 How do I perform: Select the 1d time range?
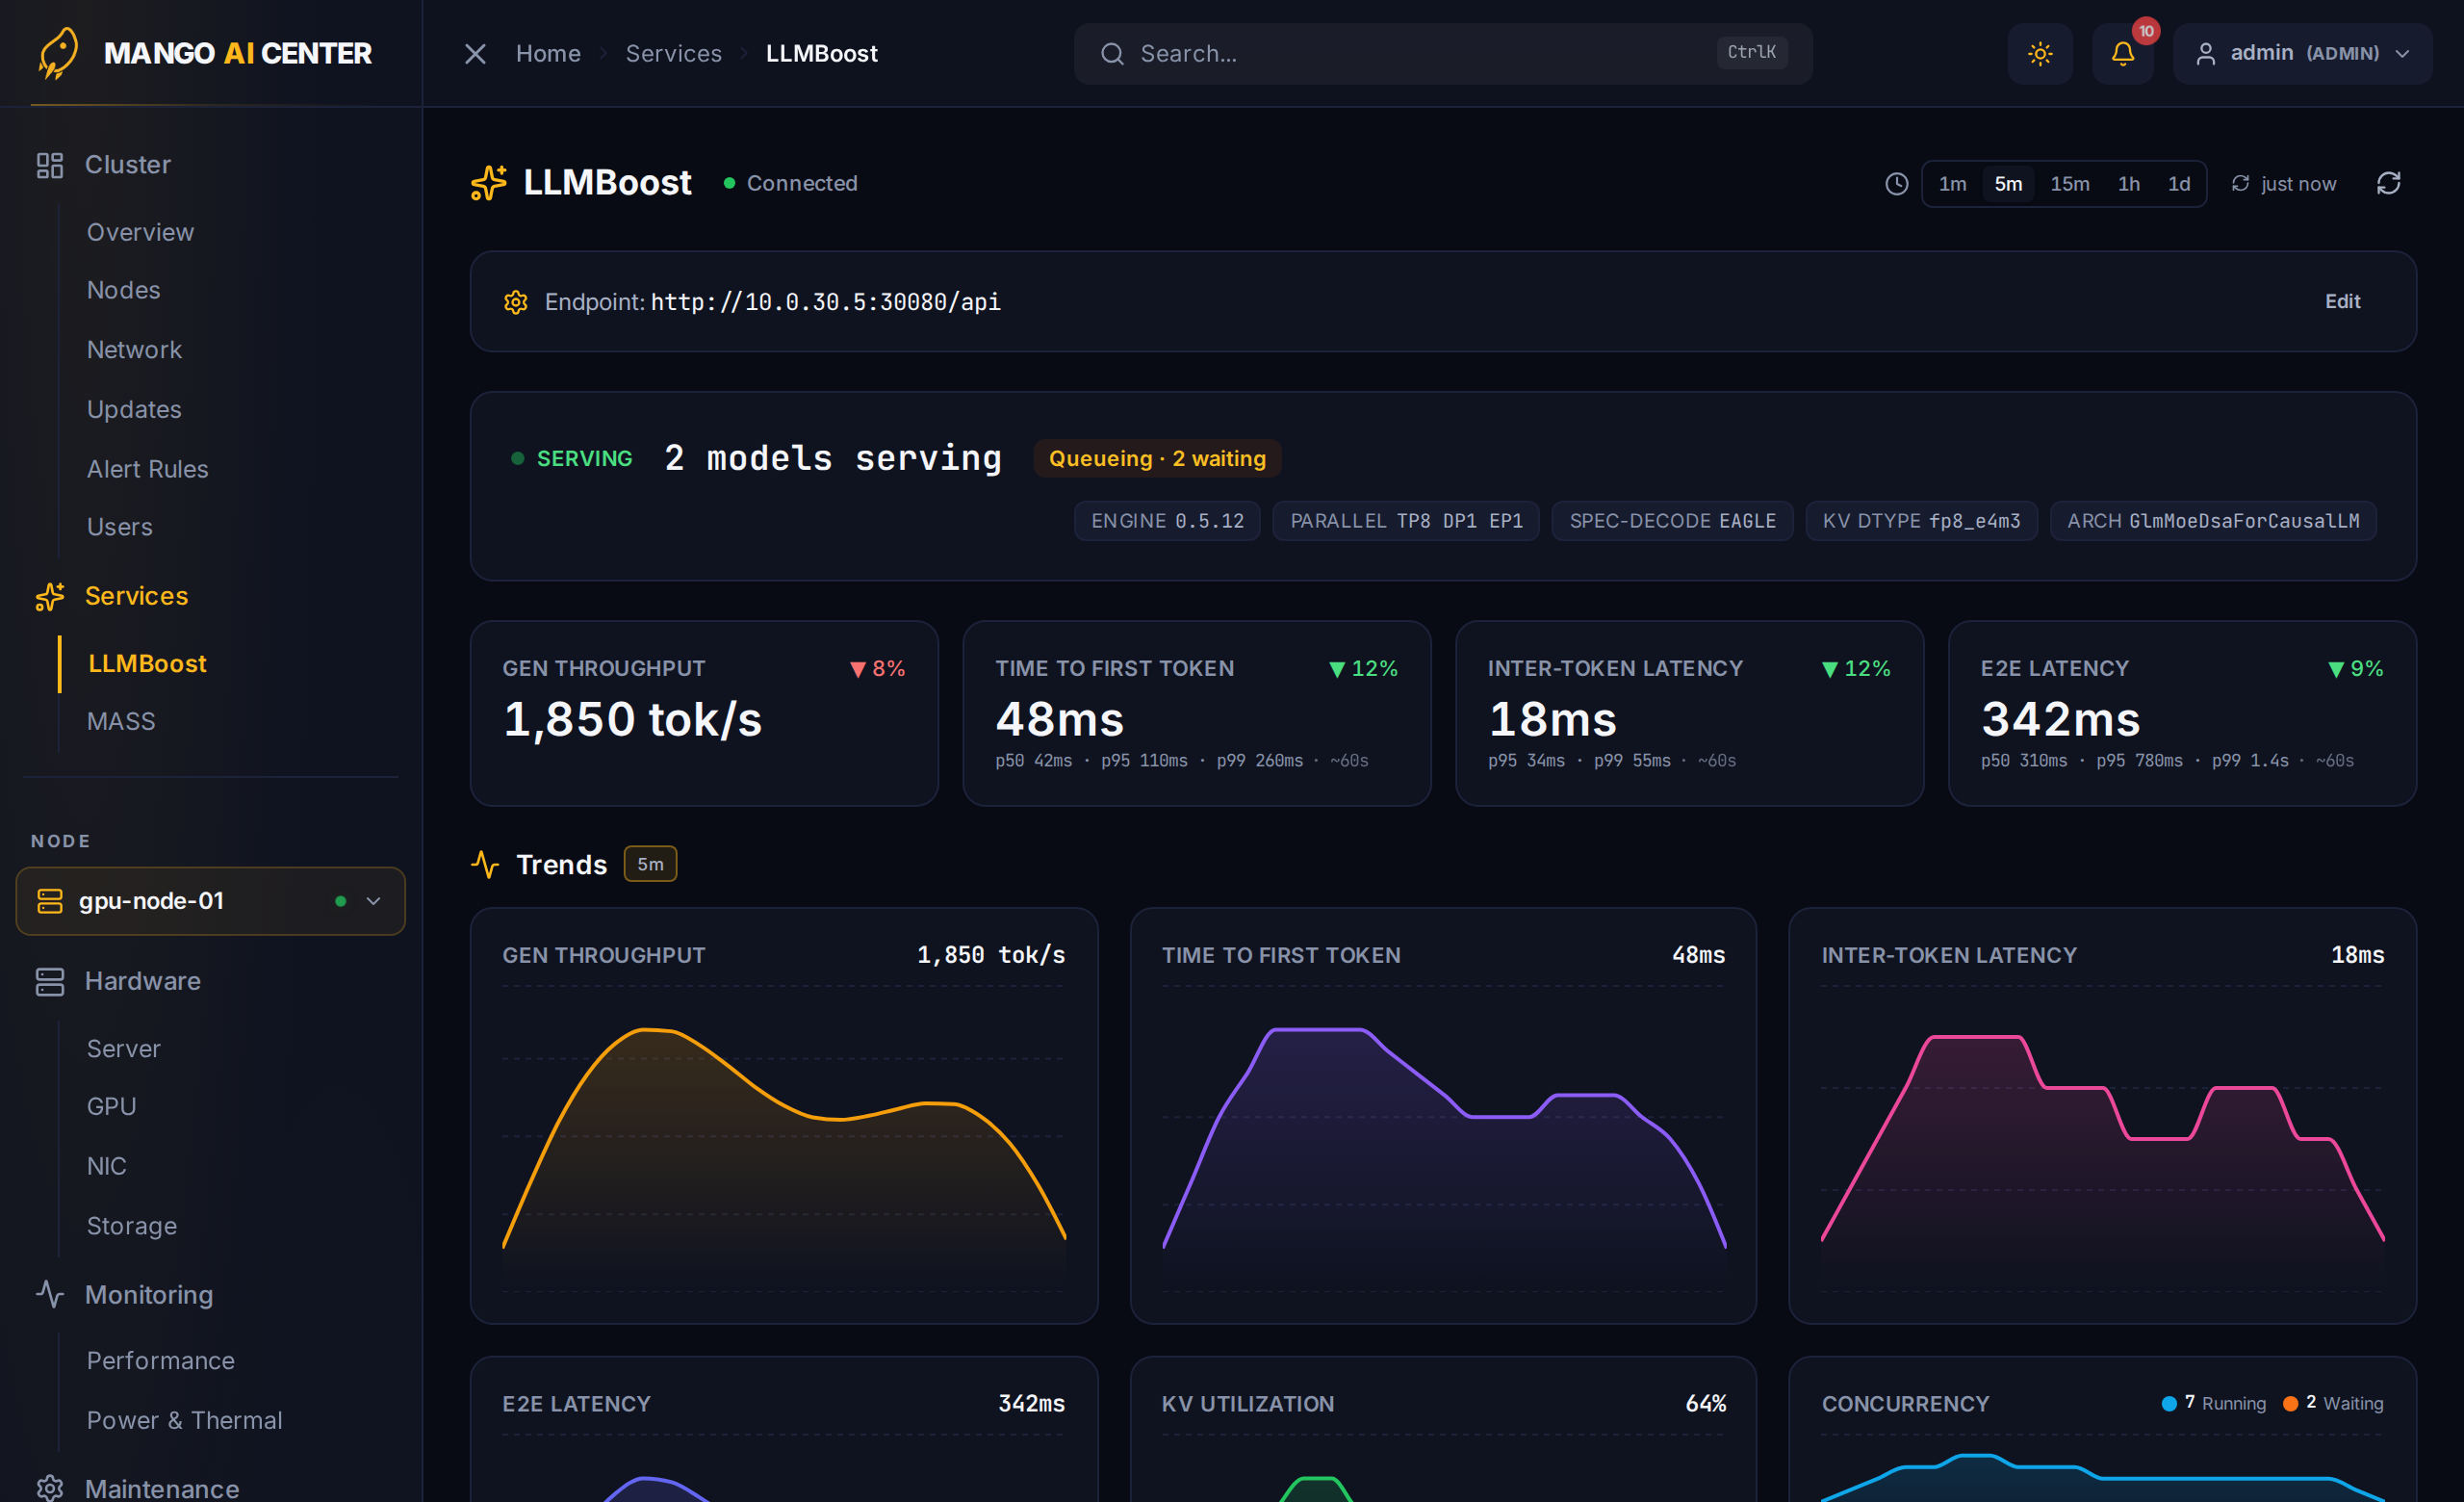(x=2178, y=184)
